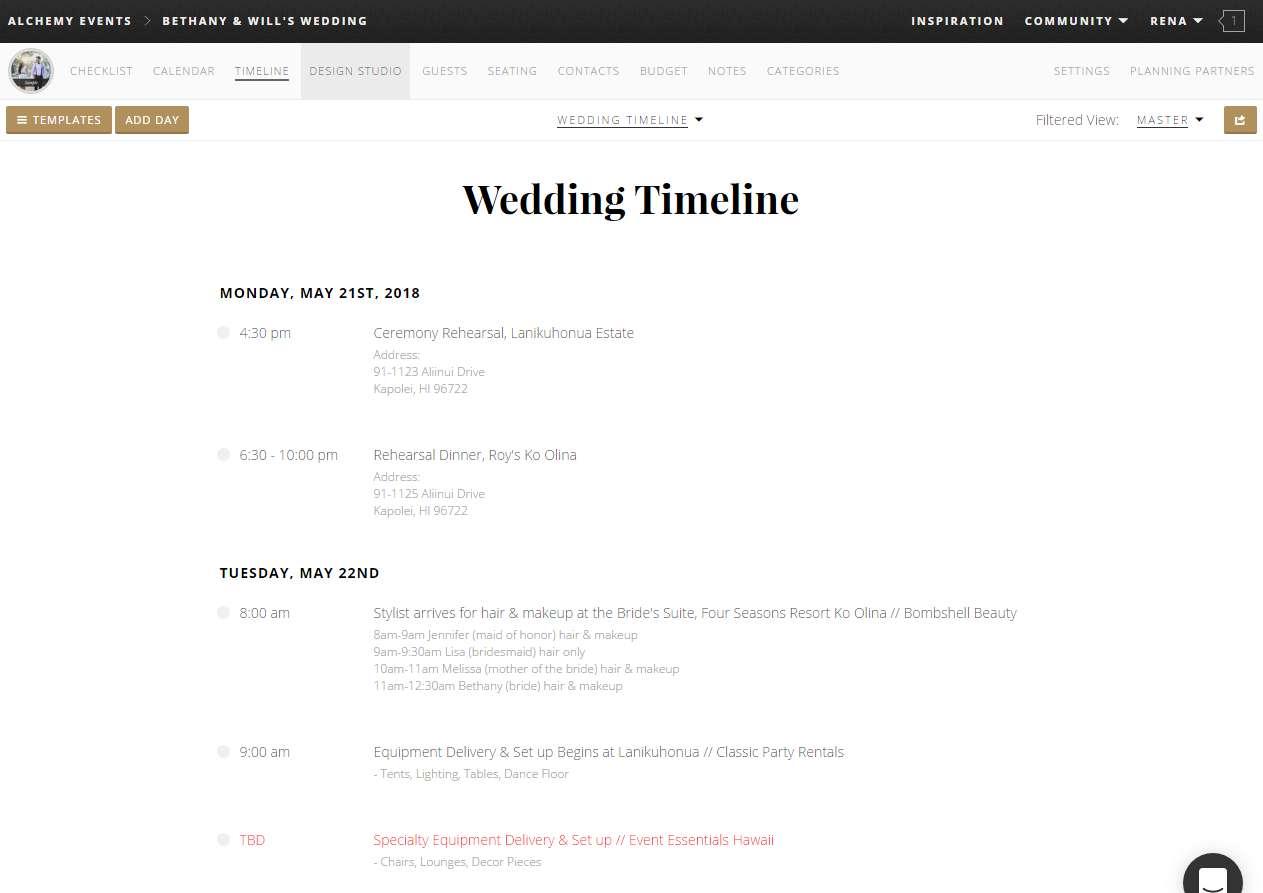This screenshot has width=1263, height=893.
Task: Click the 11am-12:30am Bethany hair & makeup note
Action: tap(498, 686)
